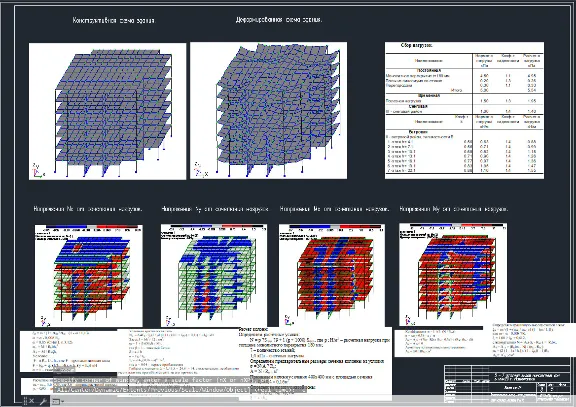Viewport: 576px width, 407px height.
Task: Expand the recent commands dropdown arrow
Action: click(x=63, y=401)
